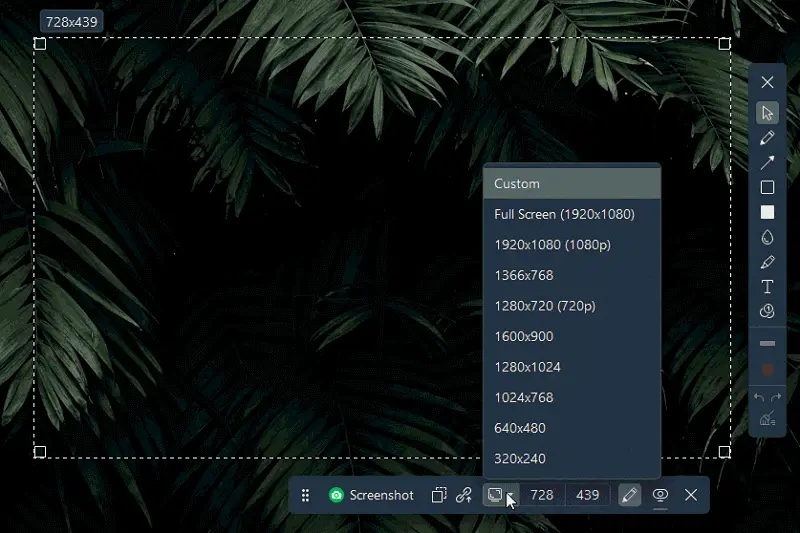Select the pencil drawing tool
Image resolution: width=800 pixels, height=533 pixels.
pyautogui.click(x=767, y=137)
